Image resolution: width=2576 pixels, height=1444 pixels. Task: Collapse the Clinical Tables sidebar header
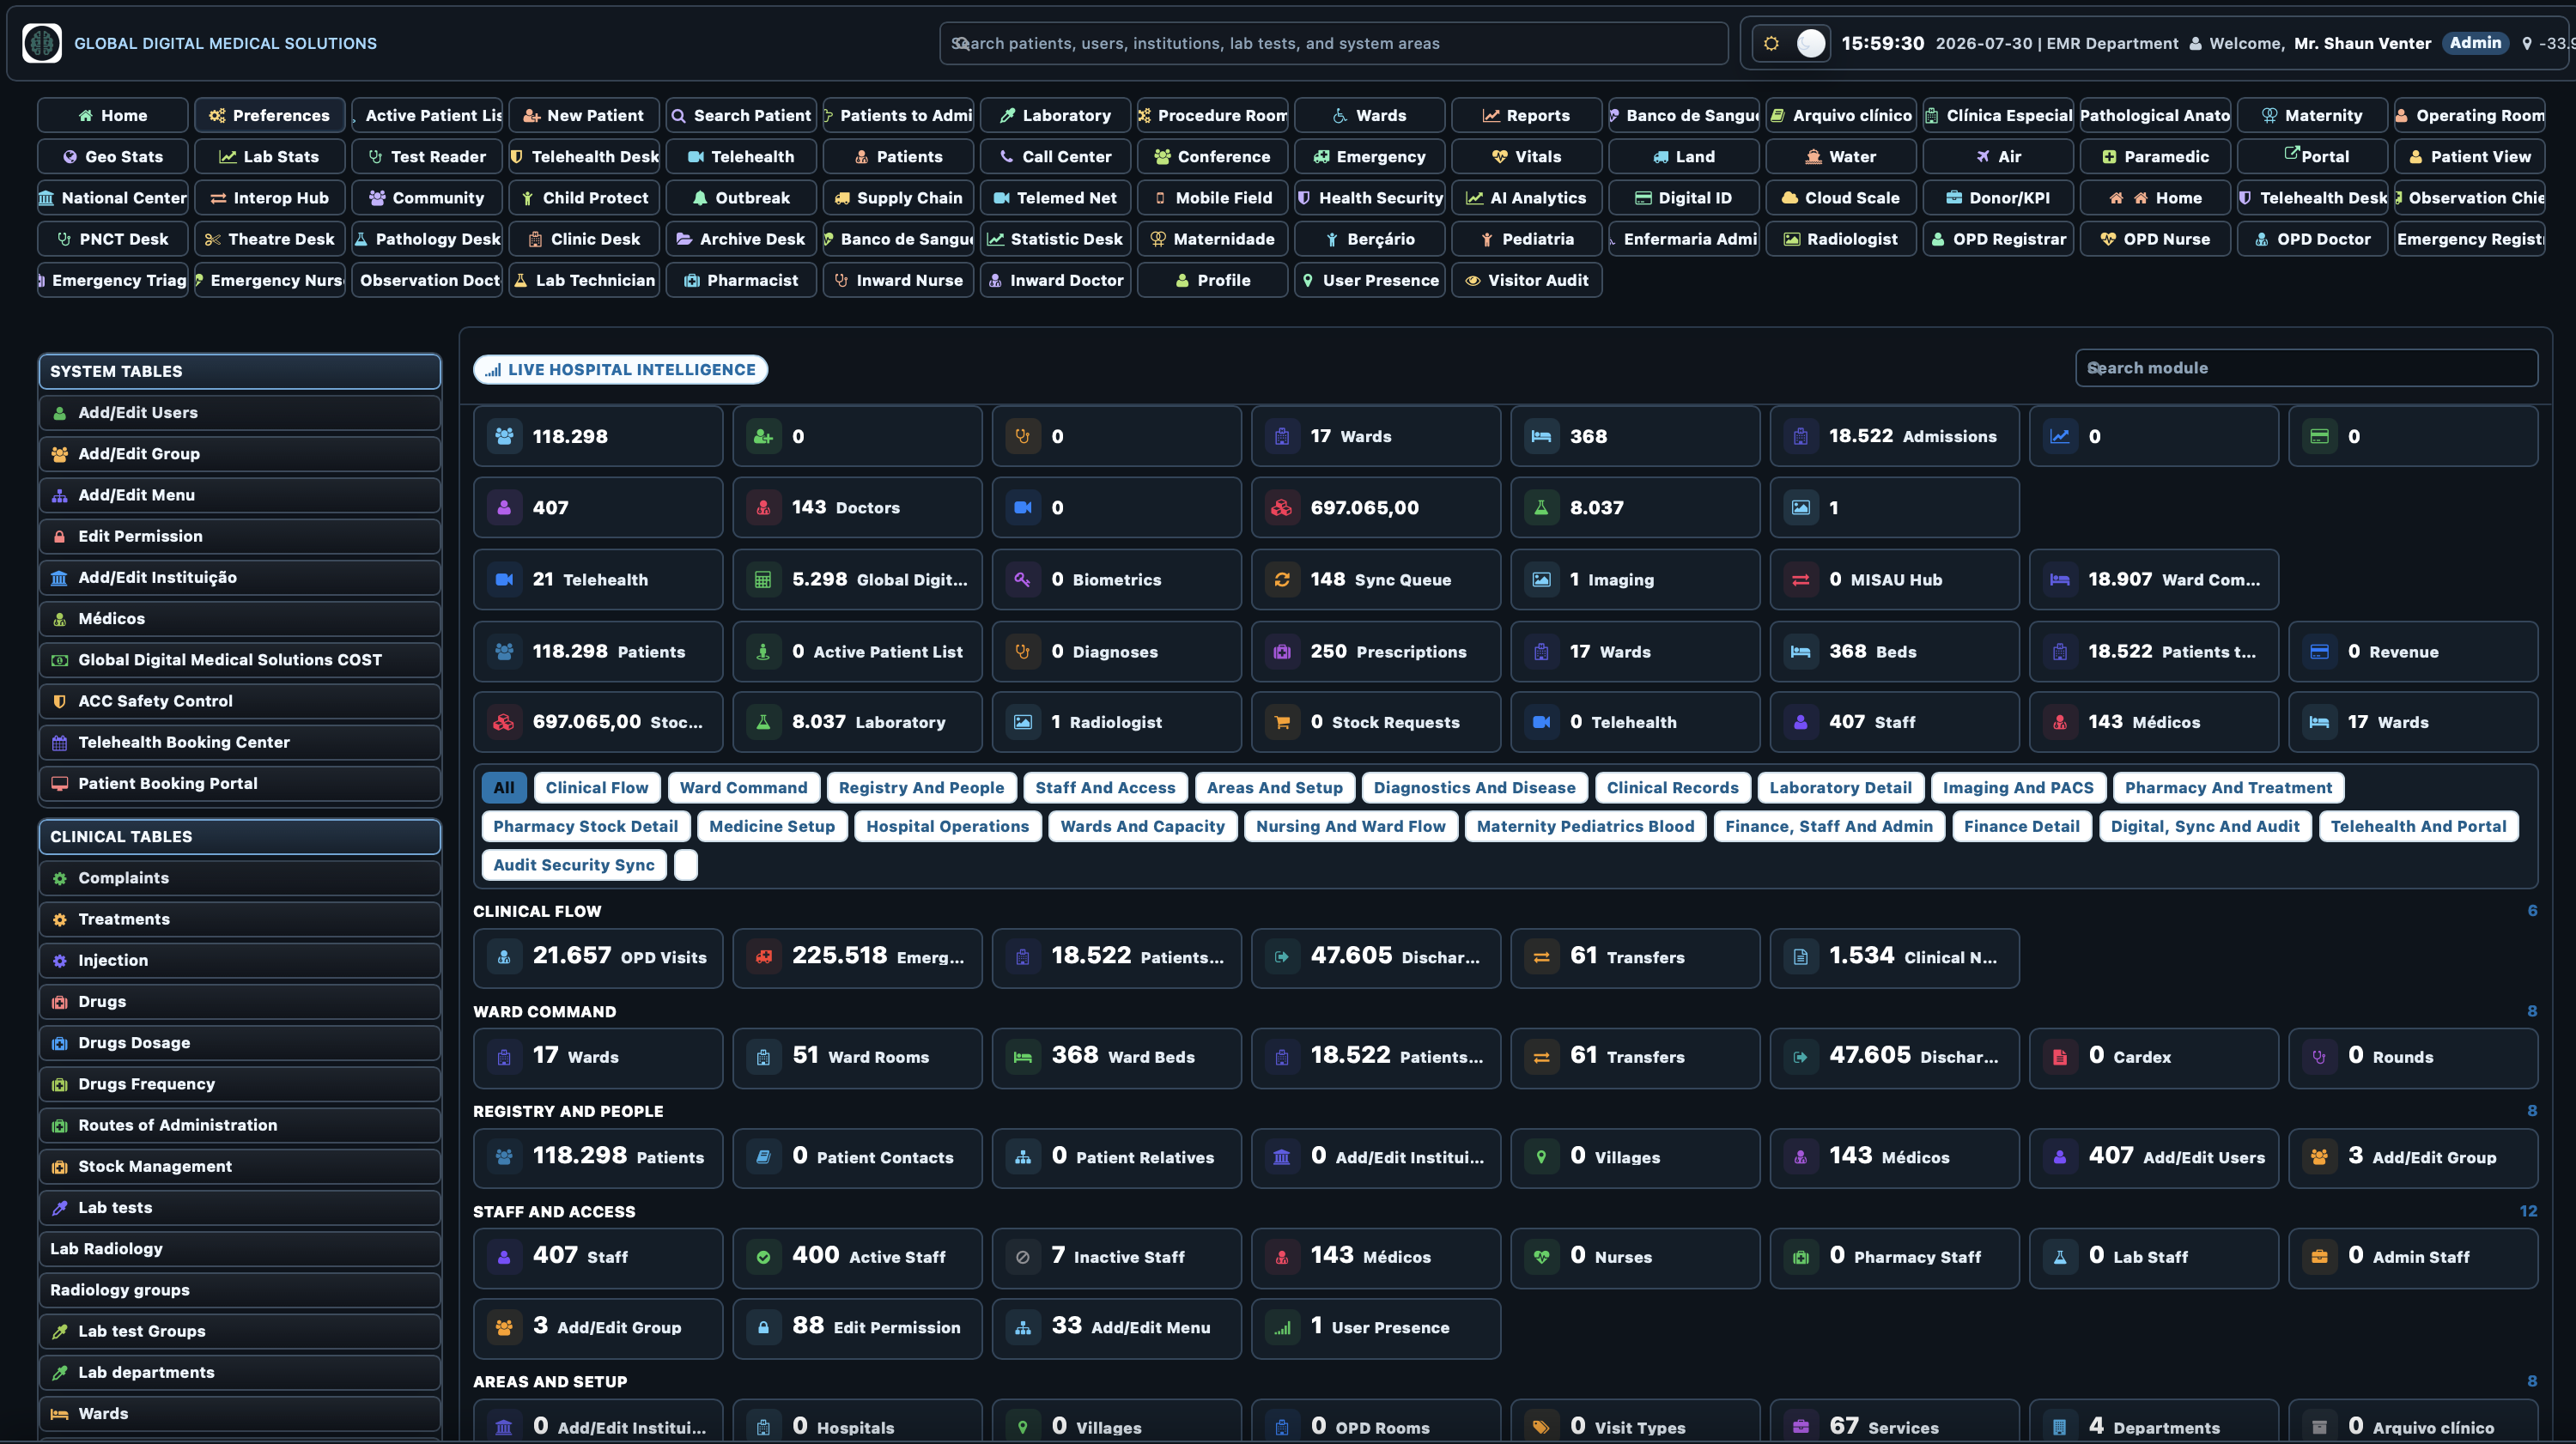[x=240, y=836]
